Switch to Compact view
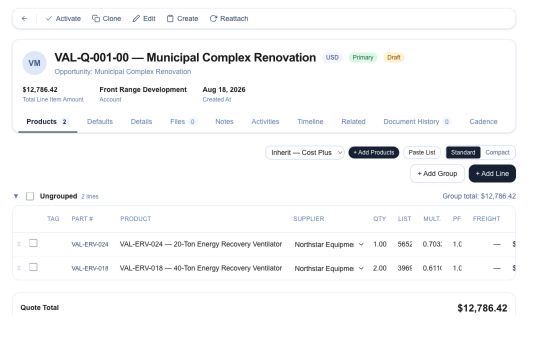This screenshot has width=560, height=360. (497, 152)
